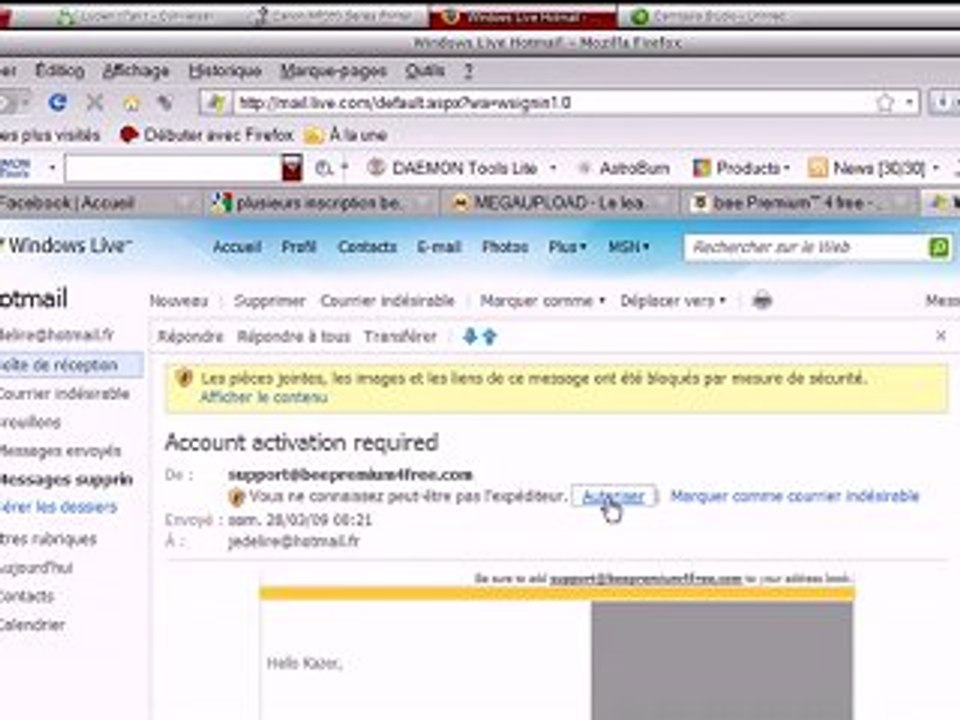The width and height of the screenshot is (960, 720).
Task: Open the Débuter avec Firefox bookmark
Action: 207,135
